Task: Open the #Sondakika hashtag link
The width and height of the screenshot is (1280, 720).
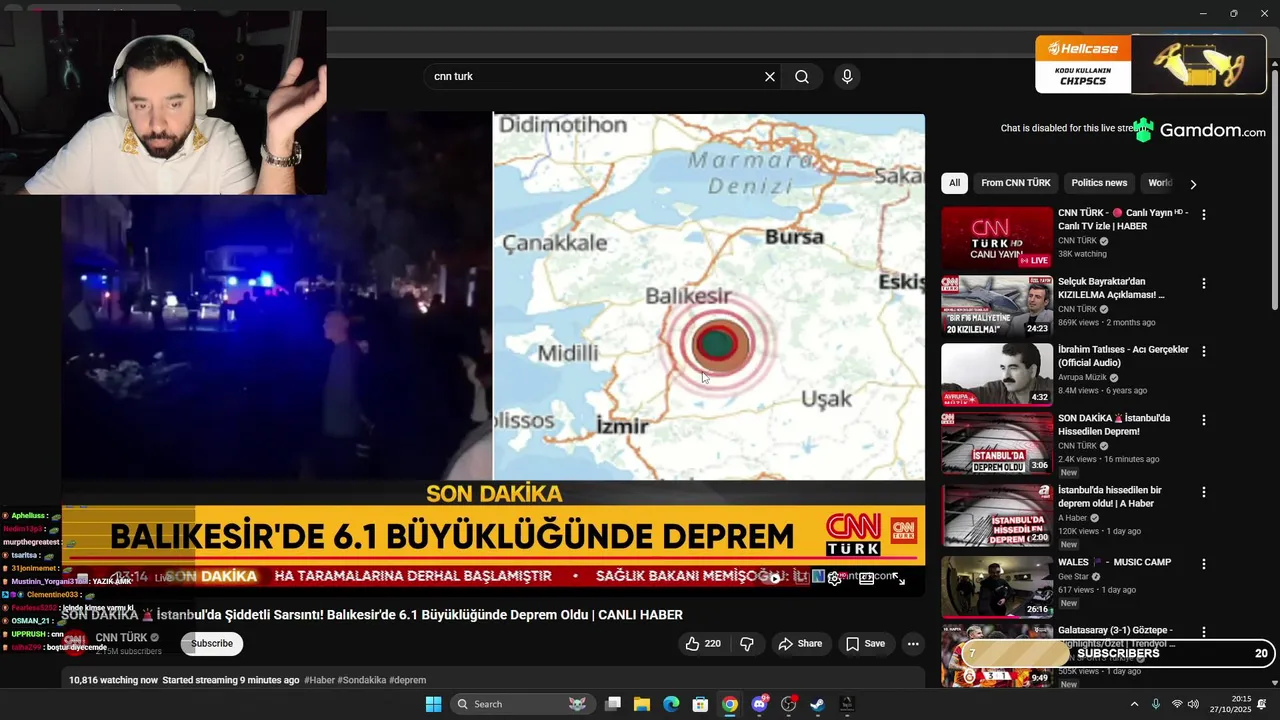Action: tap(362, 680)
